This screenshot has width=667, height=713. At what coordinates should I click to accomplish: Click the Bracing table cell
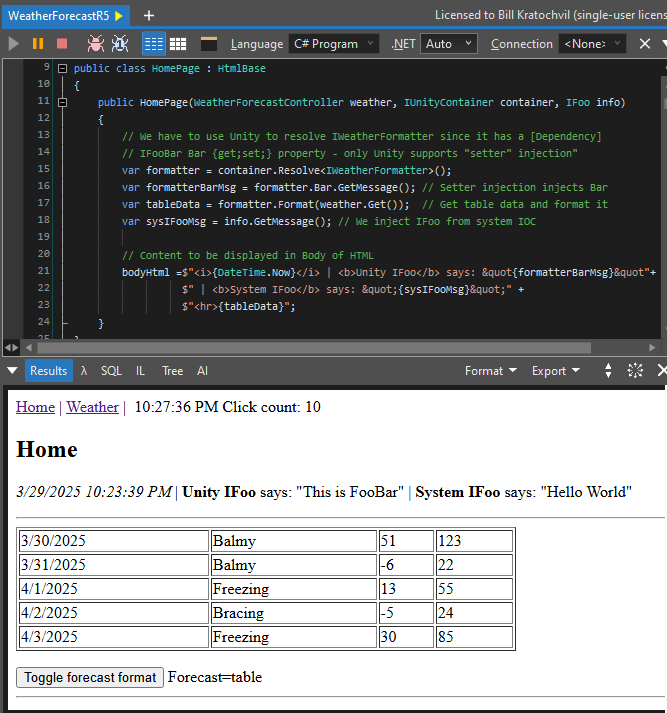[294, 613]
